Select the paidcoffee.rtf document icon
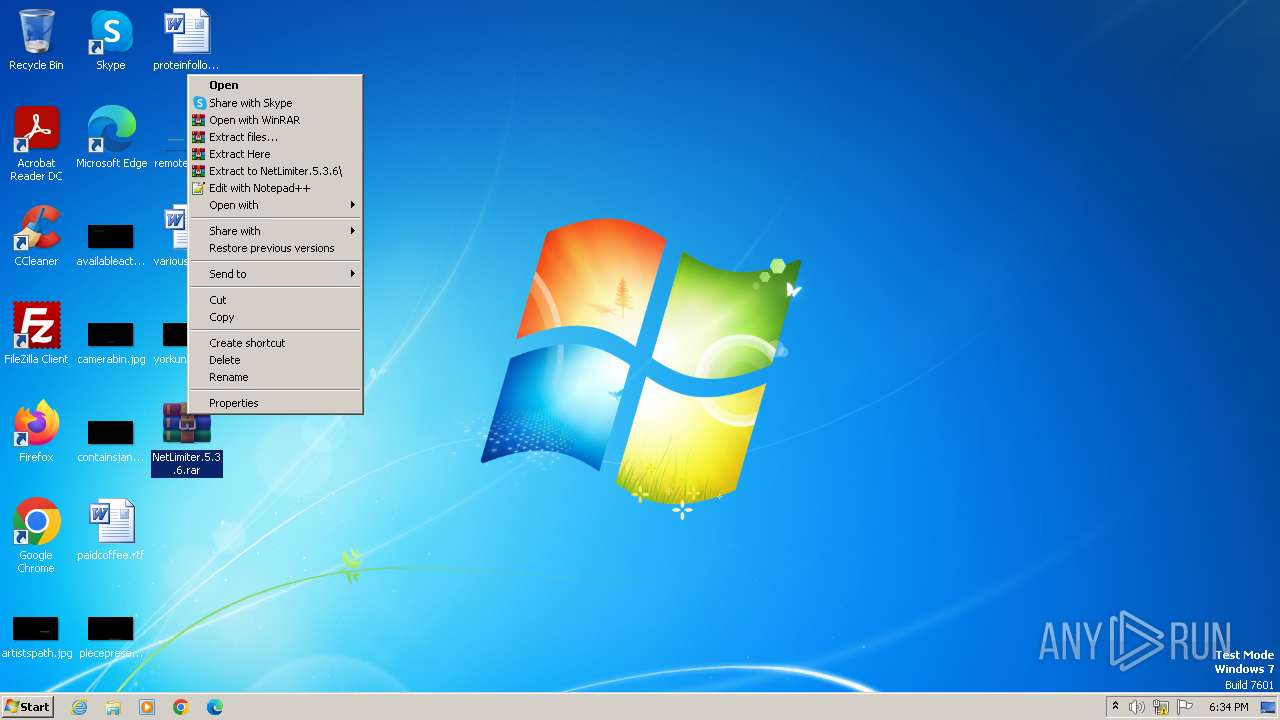 click(x=111, y=530)
